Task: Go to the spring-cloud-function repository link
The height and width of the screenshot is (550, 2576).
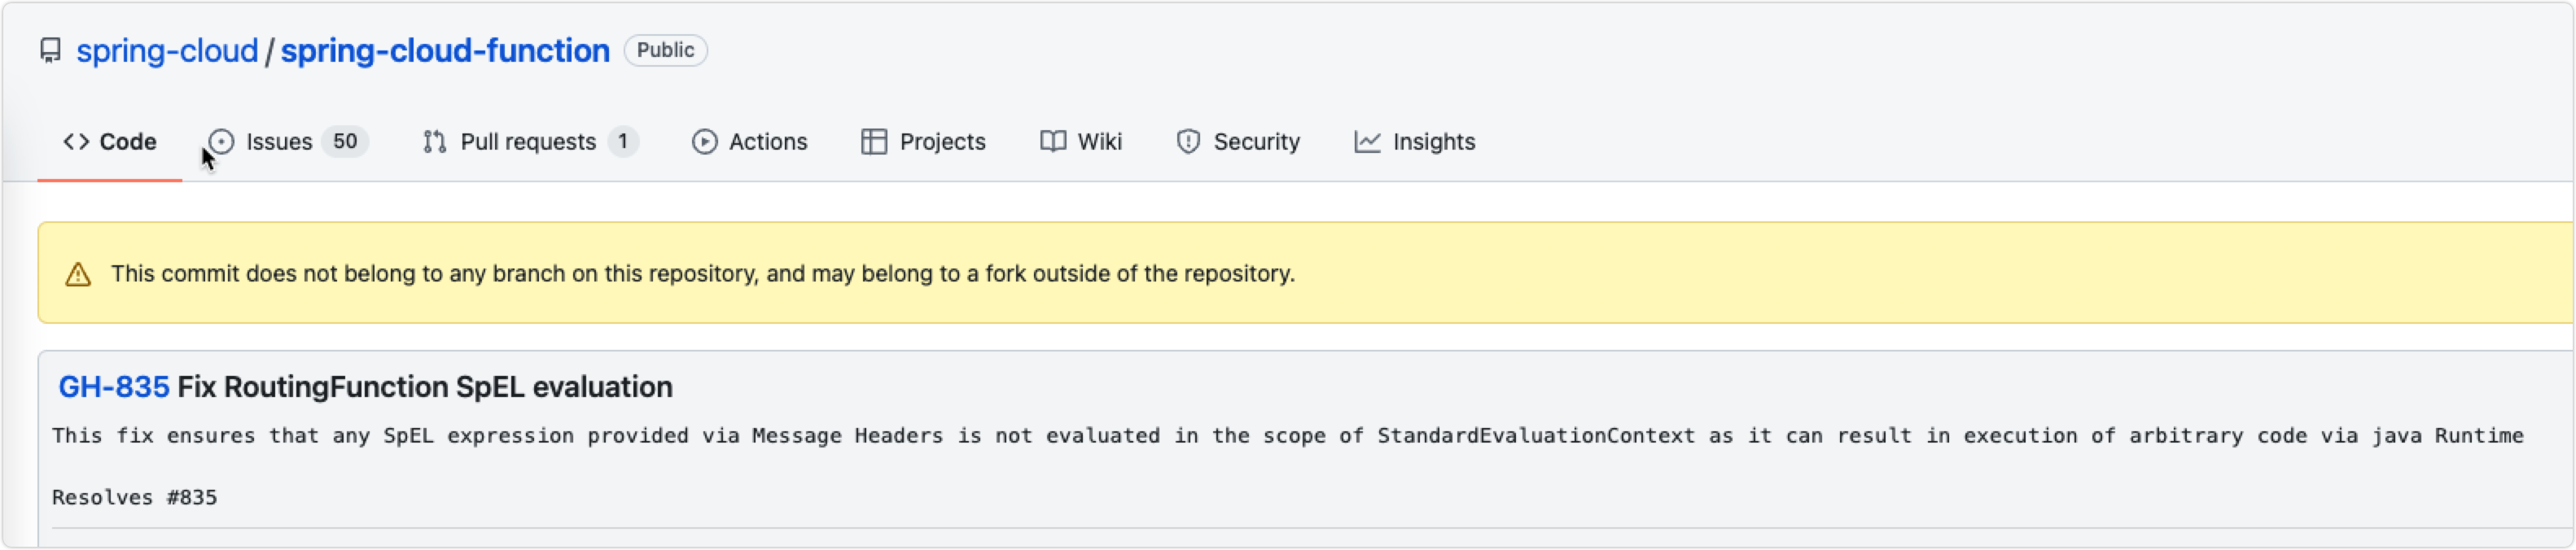Action: pyautogui.click(x=445, y=50)
